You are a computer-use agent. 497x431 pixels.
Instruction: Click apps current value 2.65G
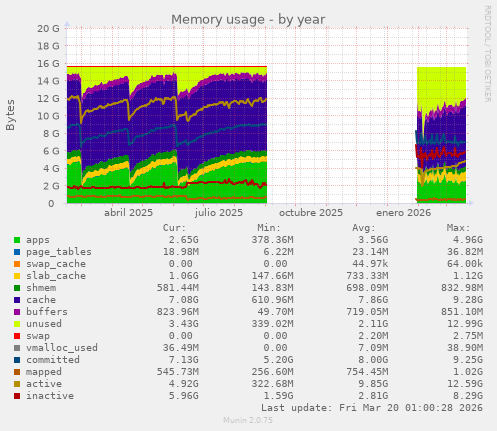[x=183, y=240]
